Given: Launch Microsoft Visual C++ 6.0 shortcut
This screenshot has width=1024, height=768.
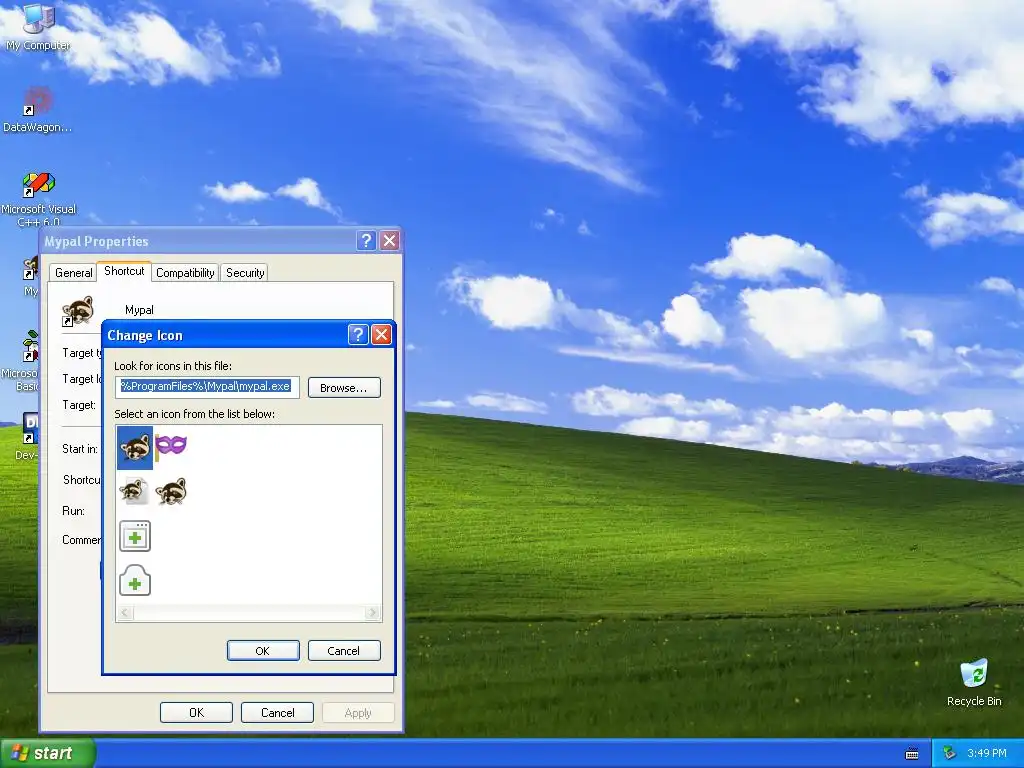Looking at the screenshot, I should 39,199.
